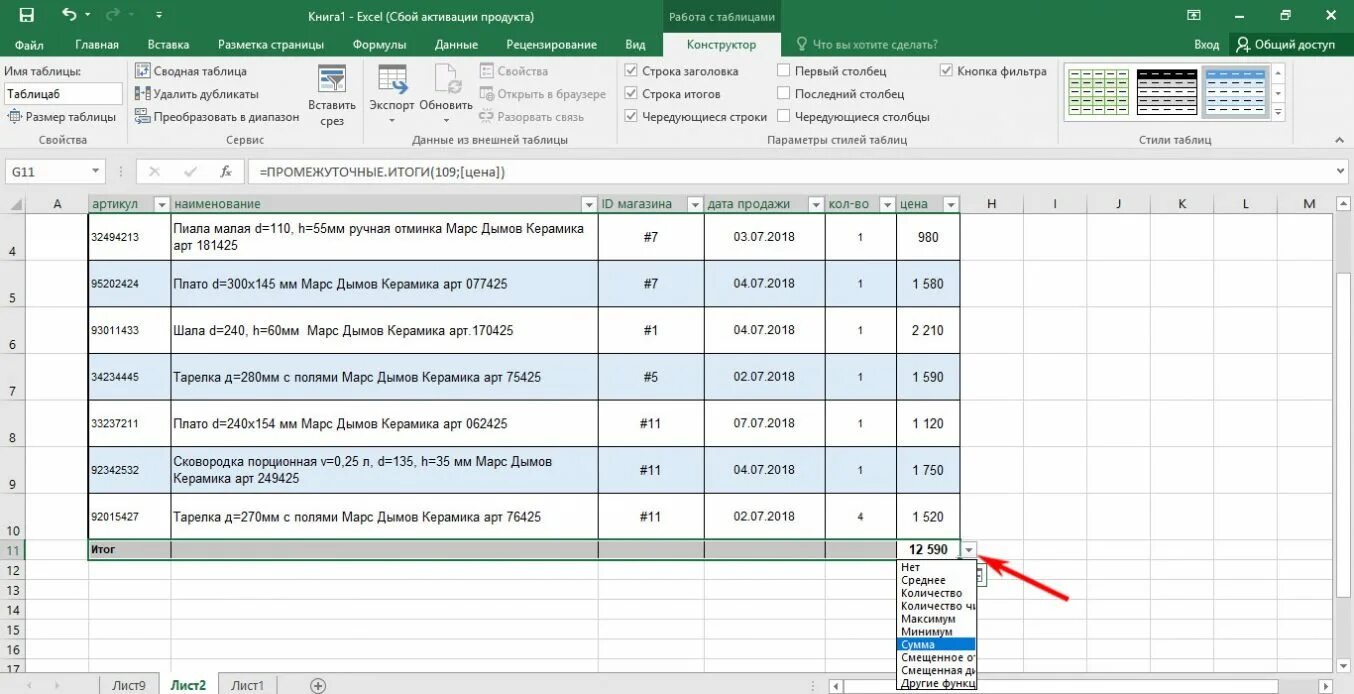Screen dimensions: 1354x694
Task: Enable Первый столбец checkbox
Action: [x=784, y=71]
